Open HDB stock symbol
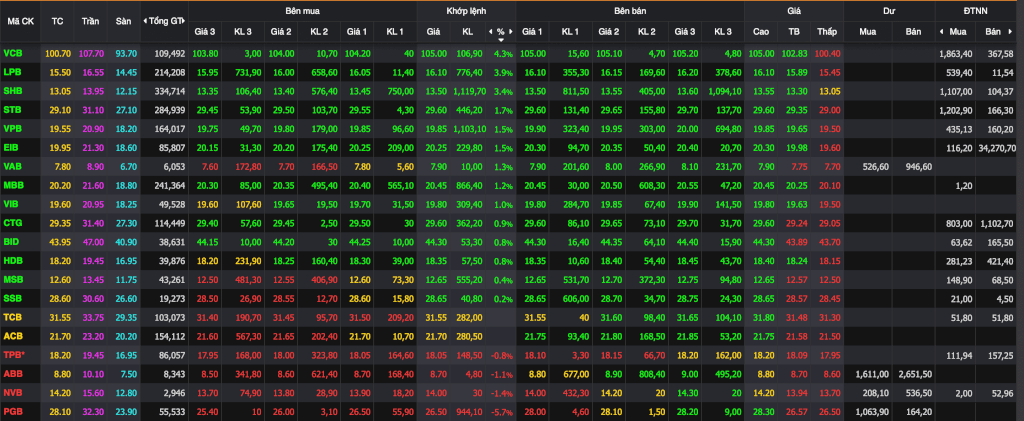The height and width of the screenshot is (421, 1024). click(12, 258)
